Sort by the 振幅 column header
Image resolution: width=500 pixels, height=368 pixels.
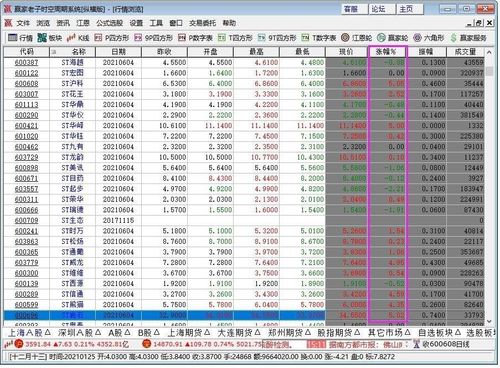coord(427,52)
